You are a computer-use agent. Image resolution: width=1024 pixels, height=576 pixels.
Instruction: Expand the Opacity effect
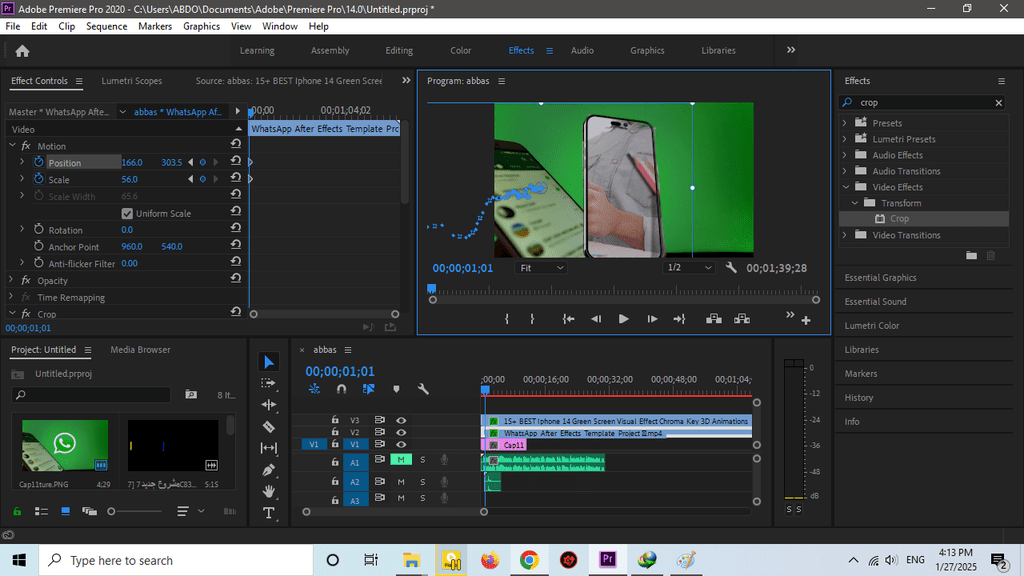point(11,280)
